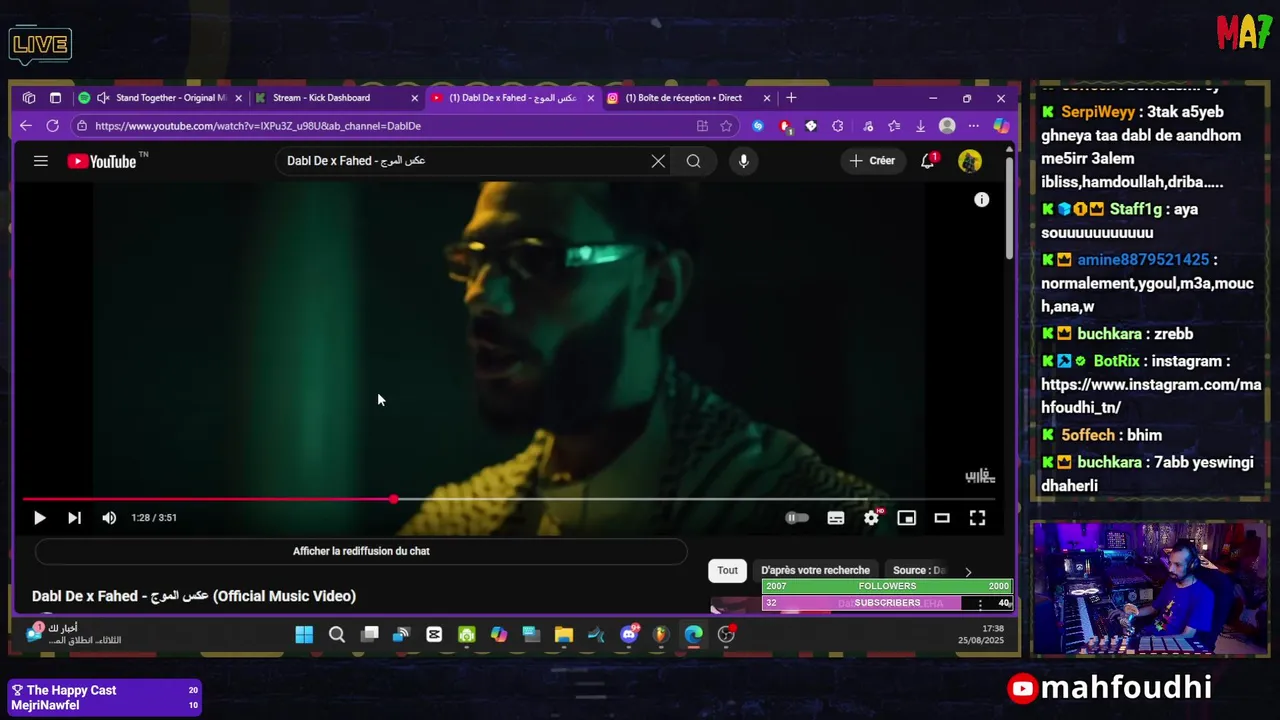Viewport: 1280px width, 720px height.
Task: Open Task View on taskbar
Action: click(x=369, y=635)
